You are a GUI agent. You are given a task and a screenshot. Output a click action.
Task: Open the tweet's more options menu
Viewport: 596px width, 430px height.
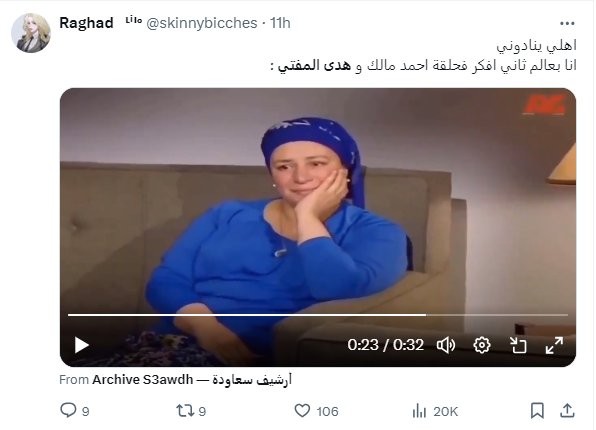click(x=567, y=24)
